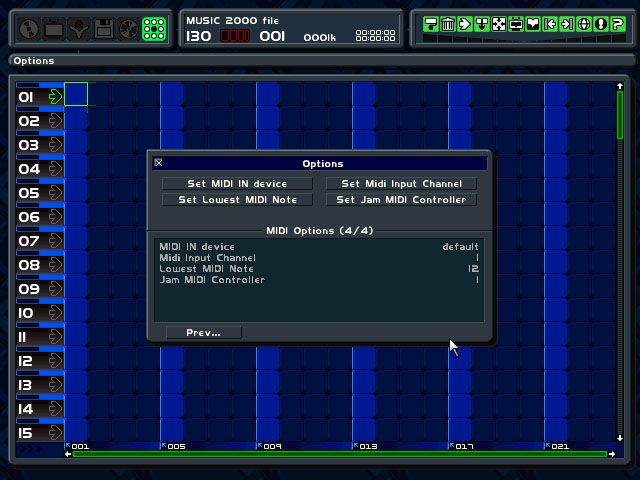Click the globe icon in top toolbar

tap(29, 29)
